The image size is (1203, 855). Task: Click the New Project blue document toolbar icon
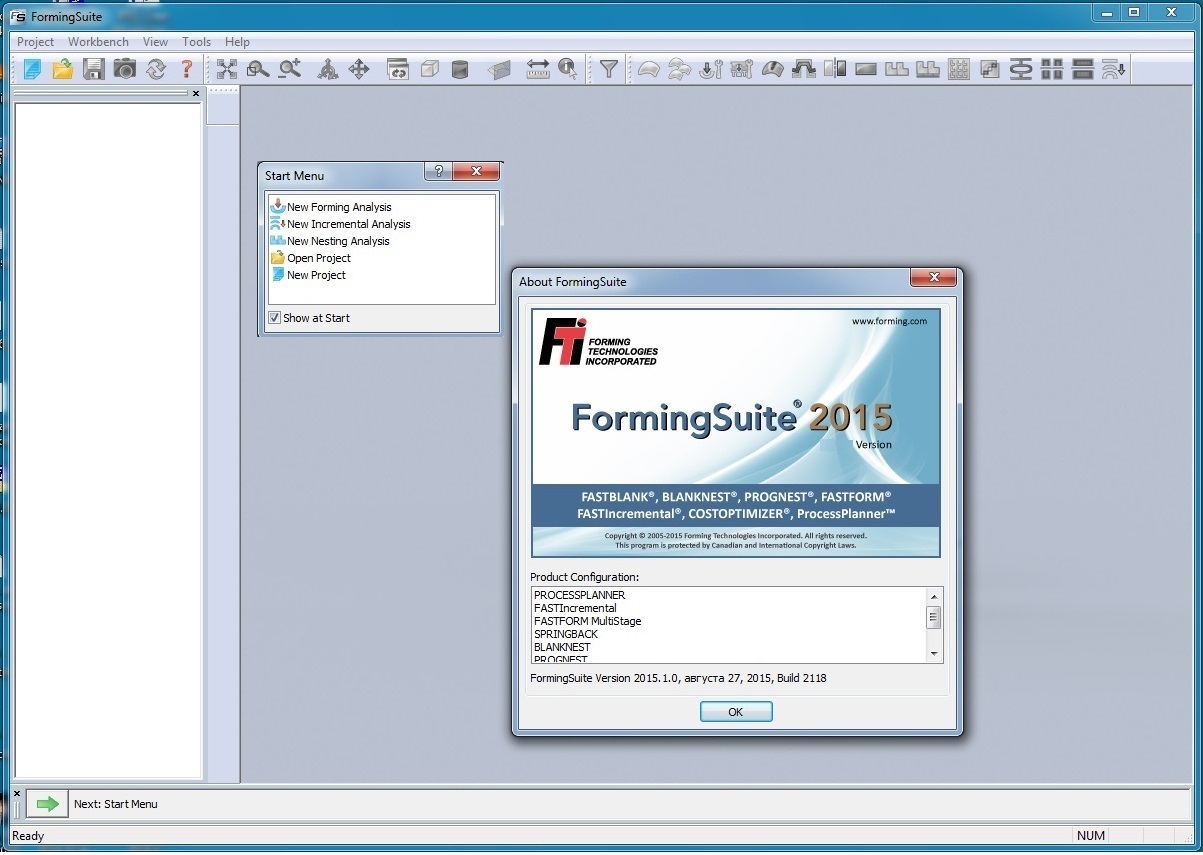pos(33,69)
